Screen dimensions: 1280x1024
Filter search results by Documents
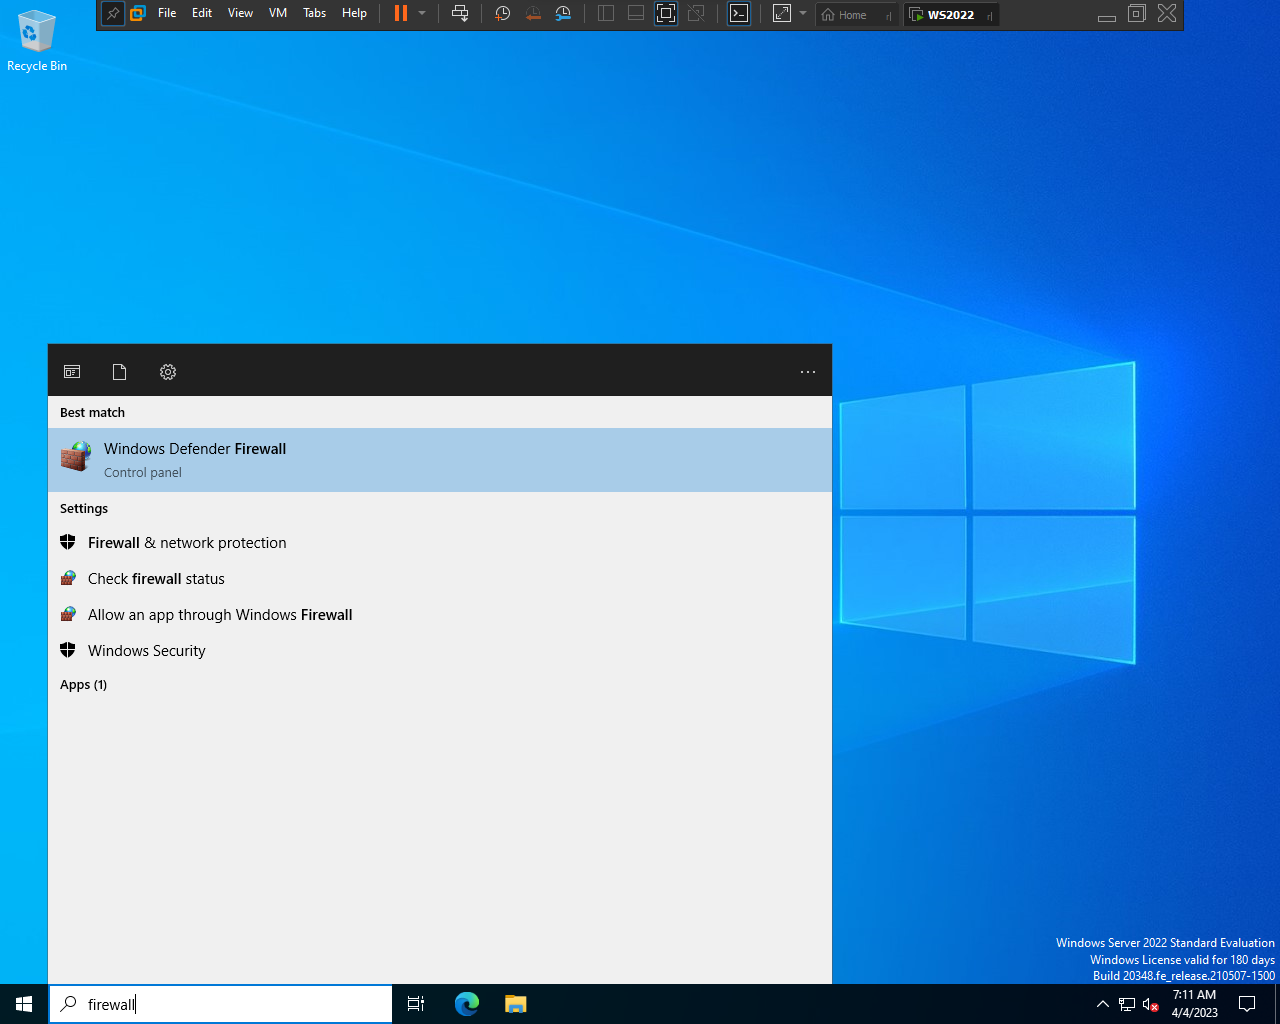[x=120, y=372]
